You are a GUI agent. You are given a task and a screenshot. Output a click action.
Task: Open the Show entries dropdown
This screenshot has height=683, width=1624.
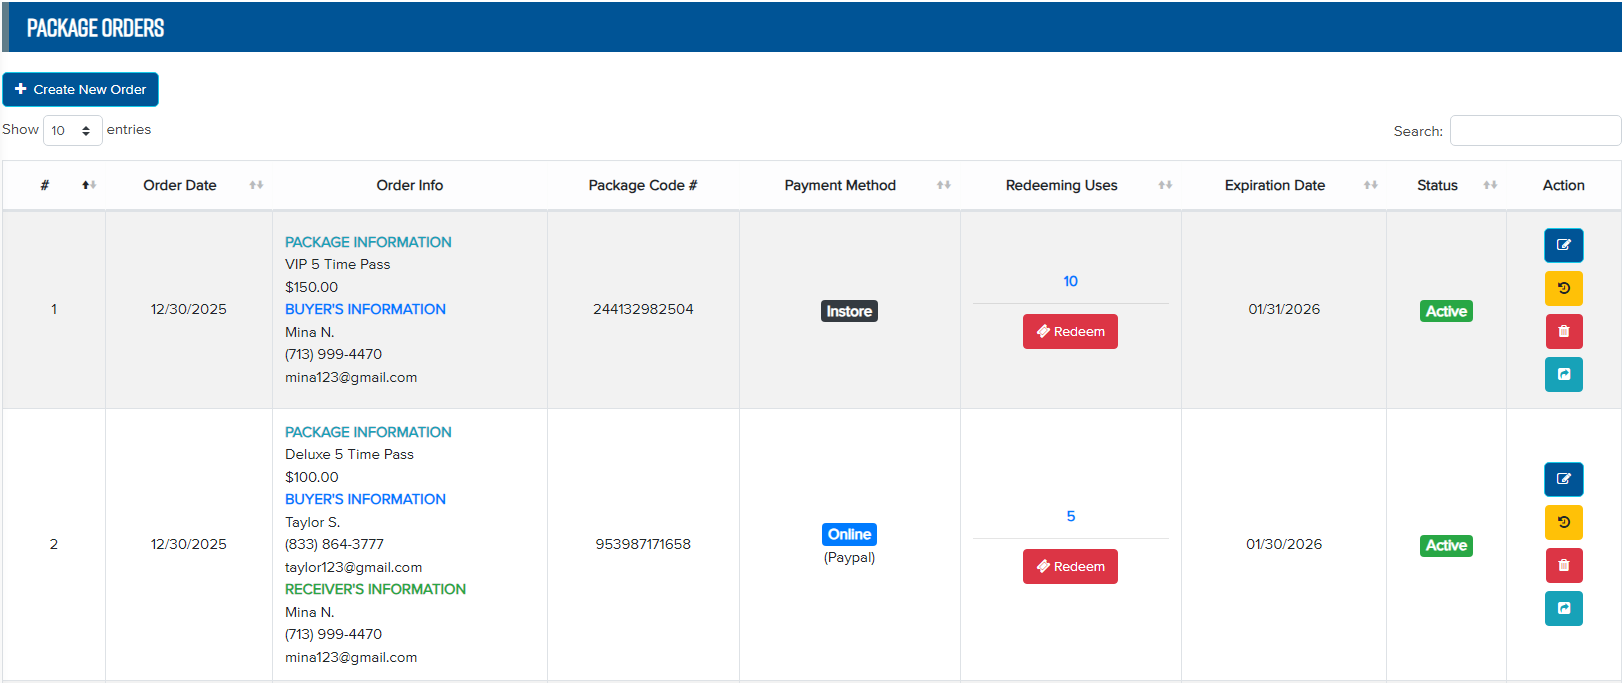tap(72, 131)
